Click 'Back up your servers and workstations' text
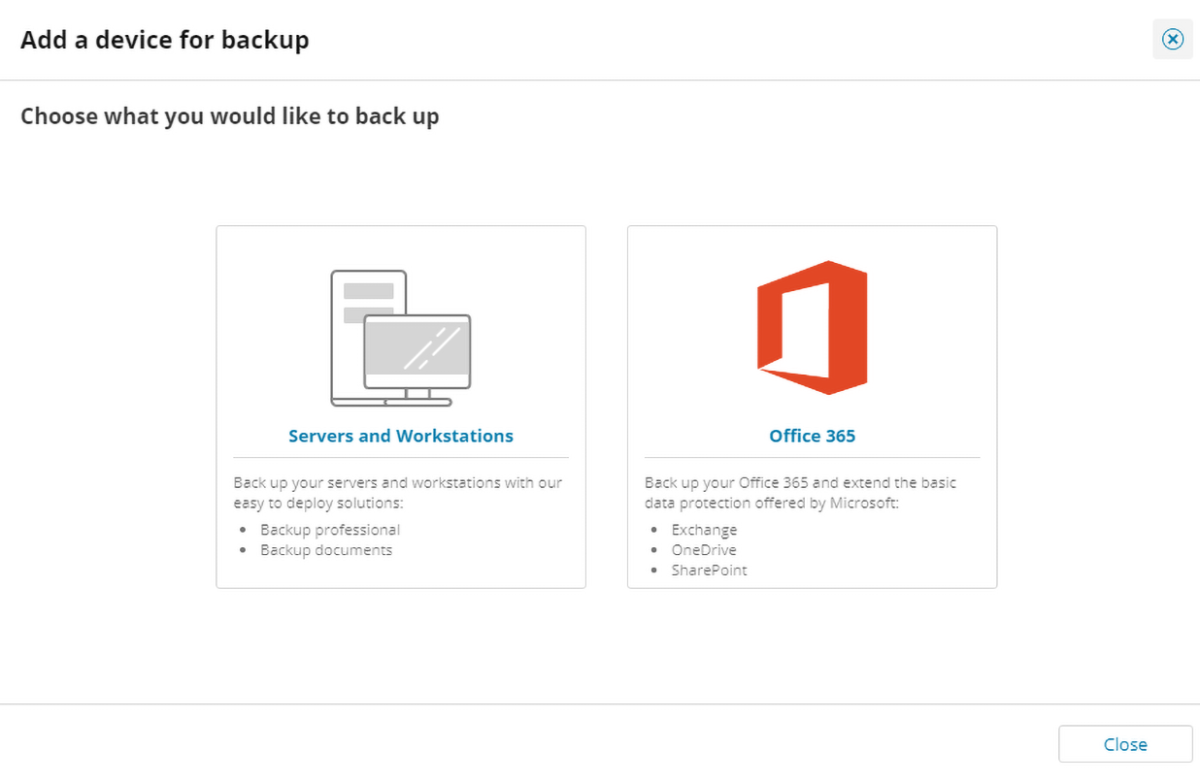Screen dimensions: 1200x783 point(398,483)
